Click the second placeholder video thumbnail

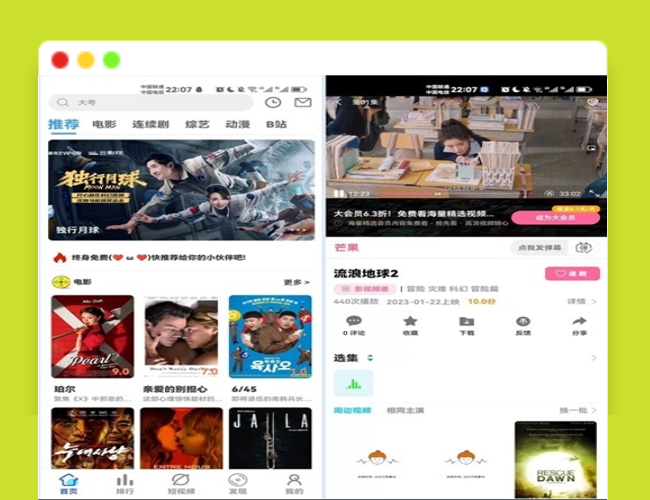pyautogui.click(x=466, y=462)
